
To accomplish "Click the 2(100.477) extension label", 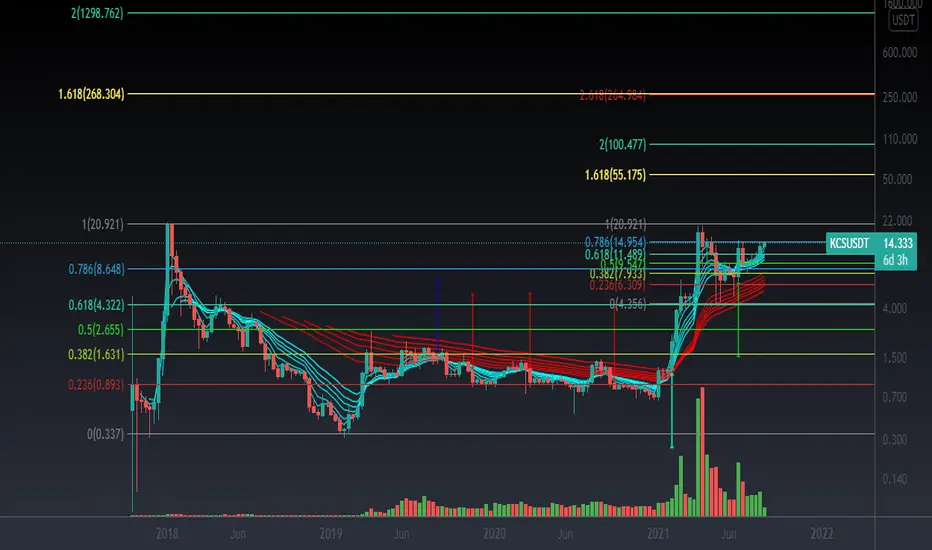I will tap(622, 144).
